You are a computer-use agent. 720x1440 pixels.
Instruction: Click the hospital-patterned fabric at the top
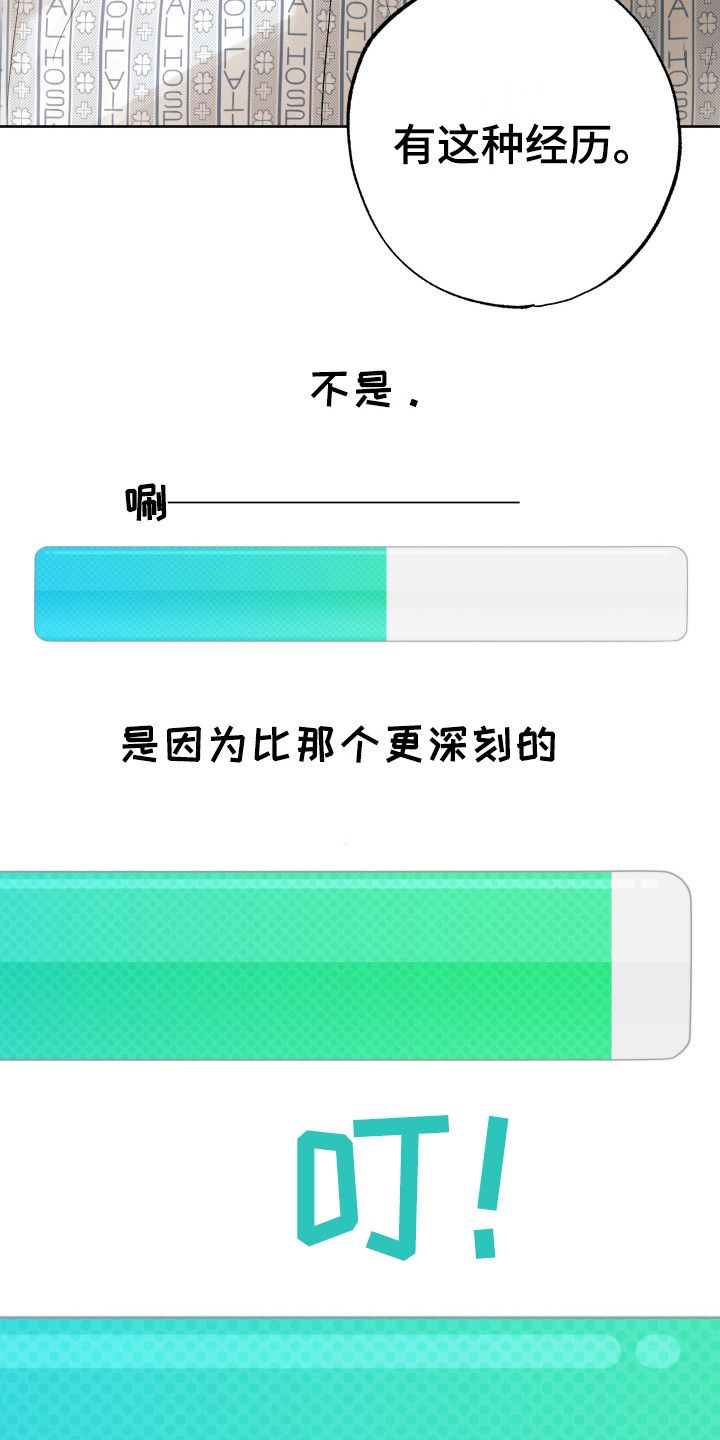click(x=160, y=60)
